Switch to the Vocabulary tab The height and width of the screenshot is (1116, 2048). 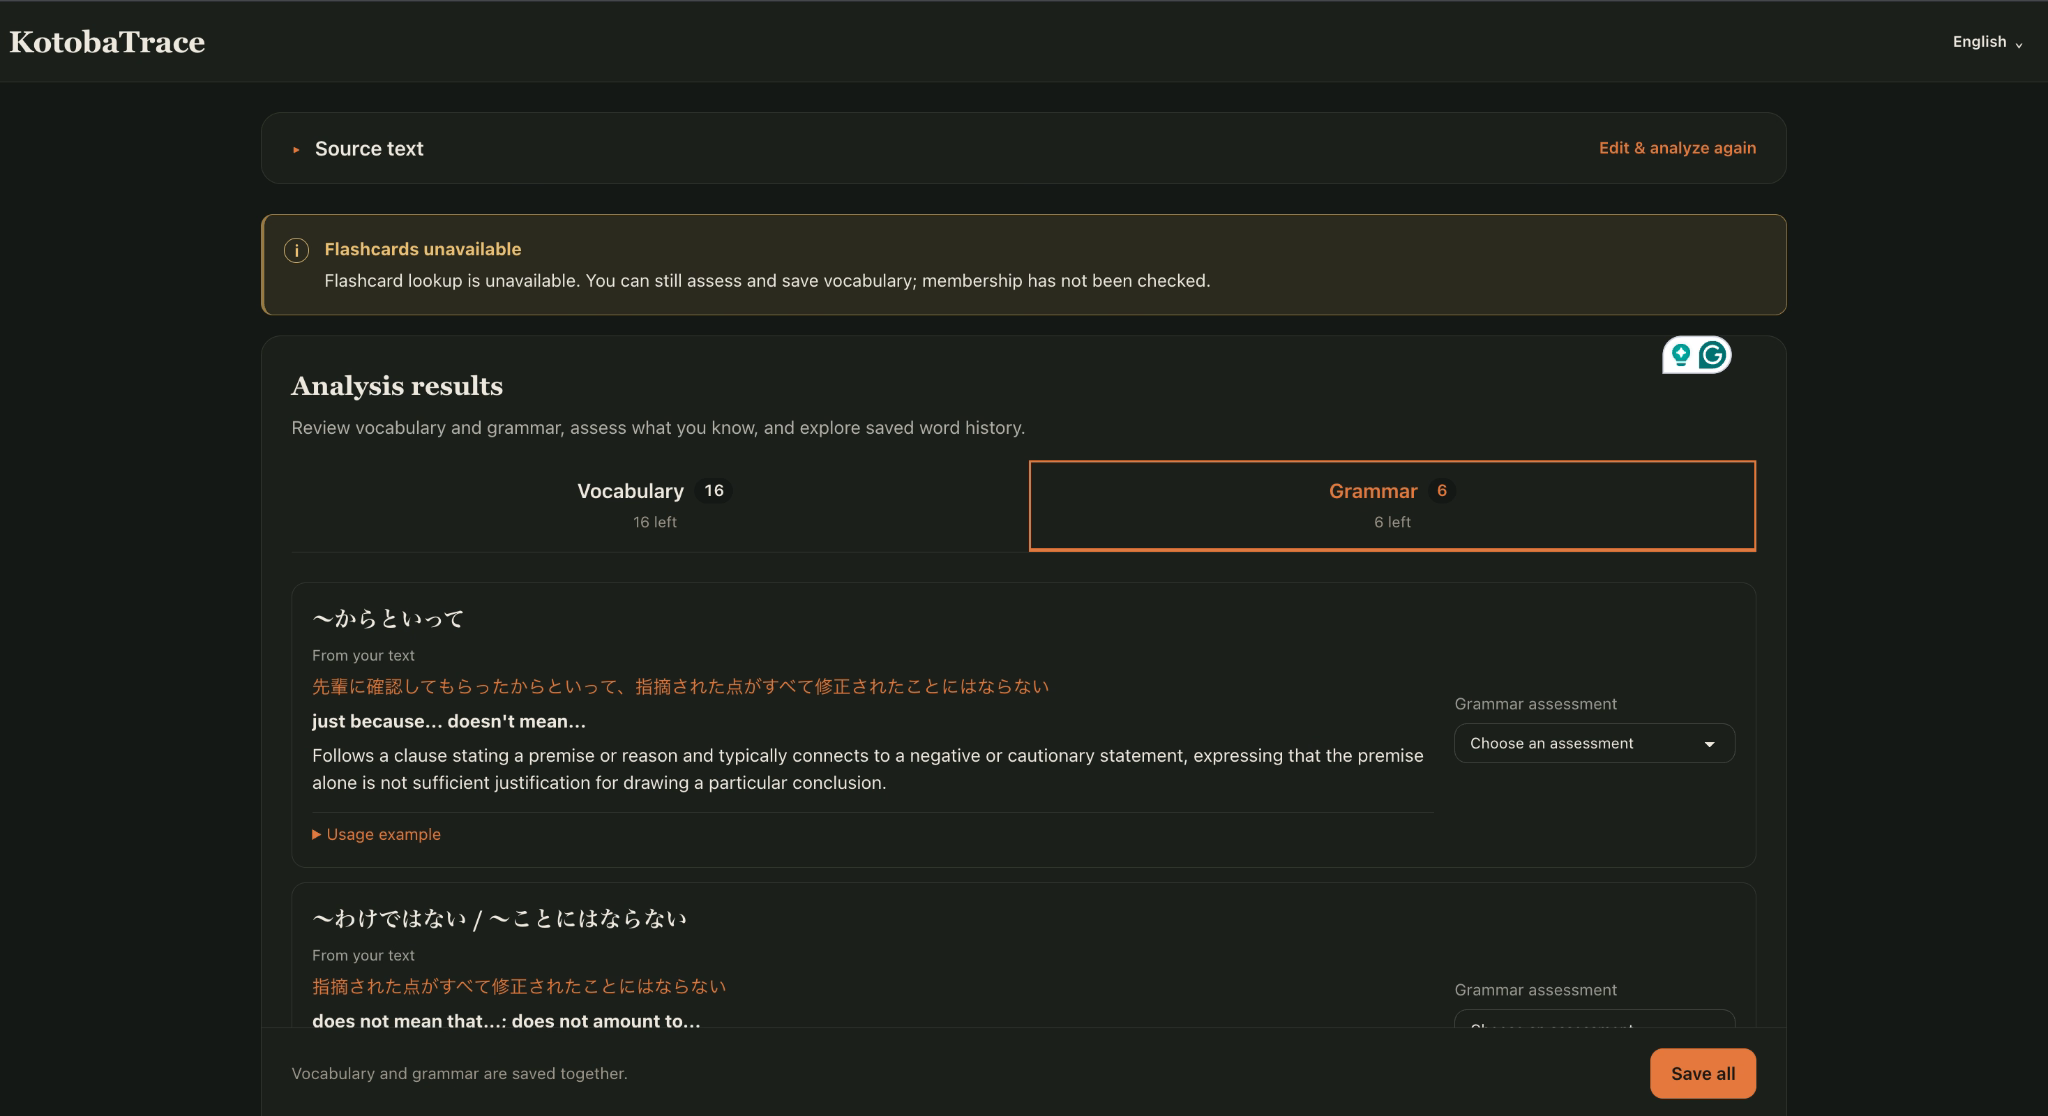coord(655,505)
